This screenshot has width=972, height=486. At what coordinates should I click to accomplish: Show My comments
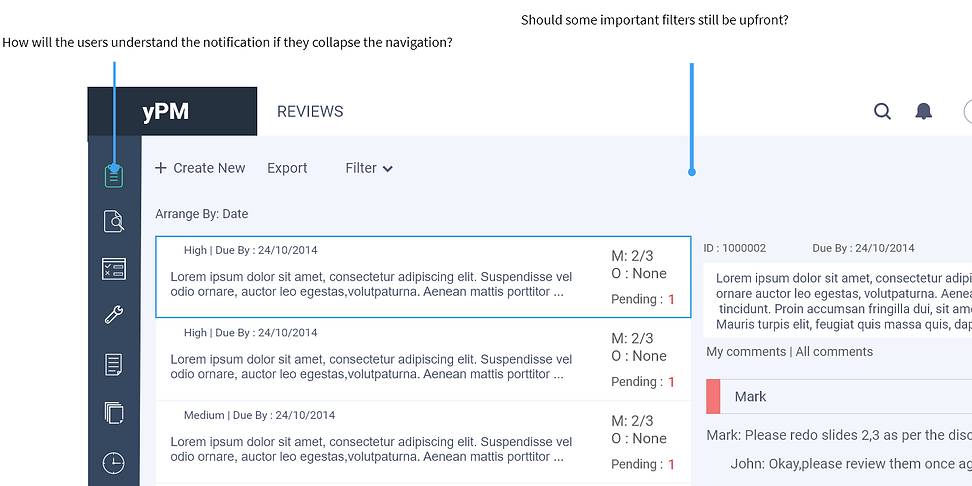point(746,352)
